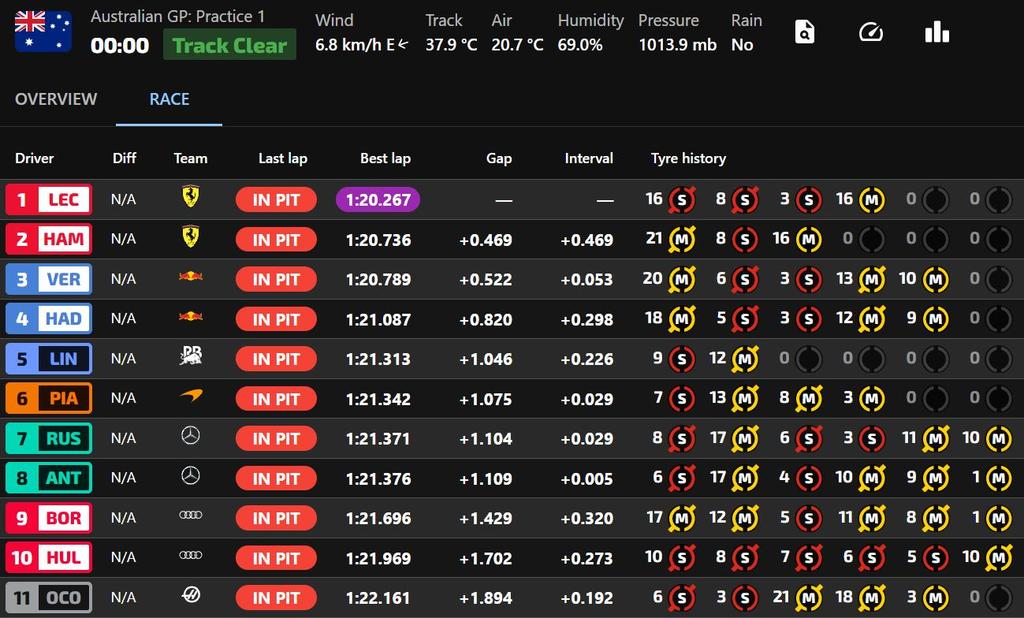Click the Best lap column header

tap(385, 158)
